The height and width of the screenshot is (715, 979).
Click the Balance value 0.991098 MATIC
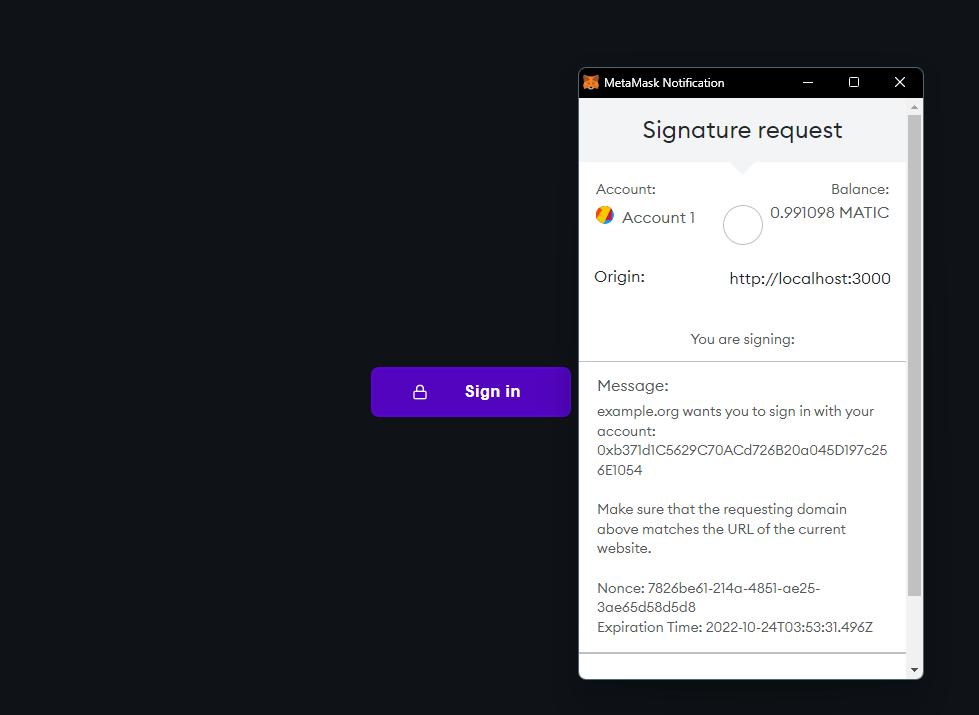click(829, 212)
